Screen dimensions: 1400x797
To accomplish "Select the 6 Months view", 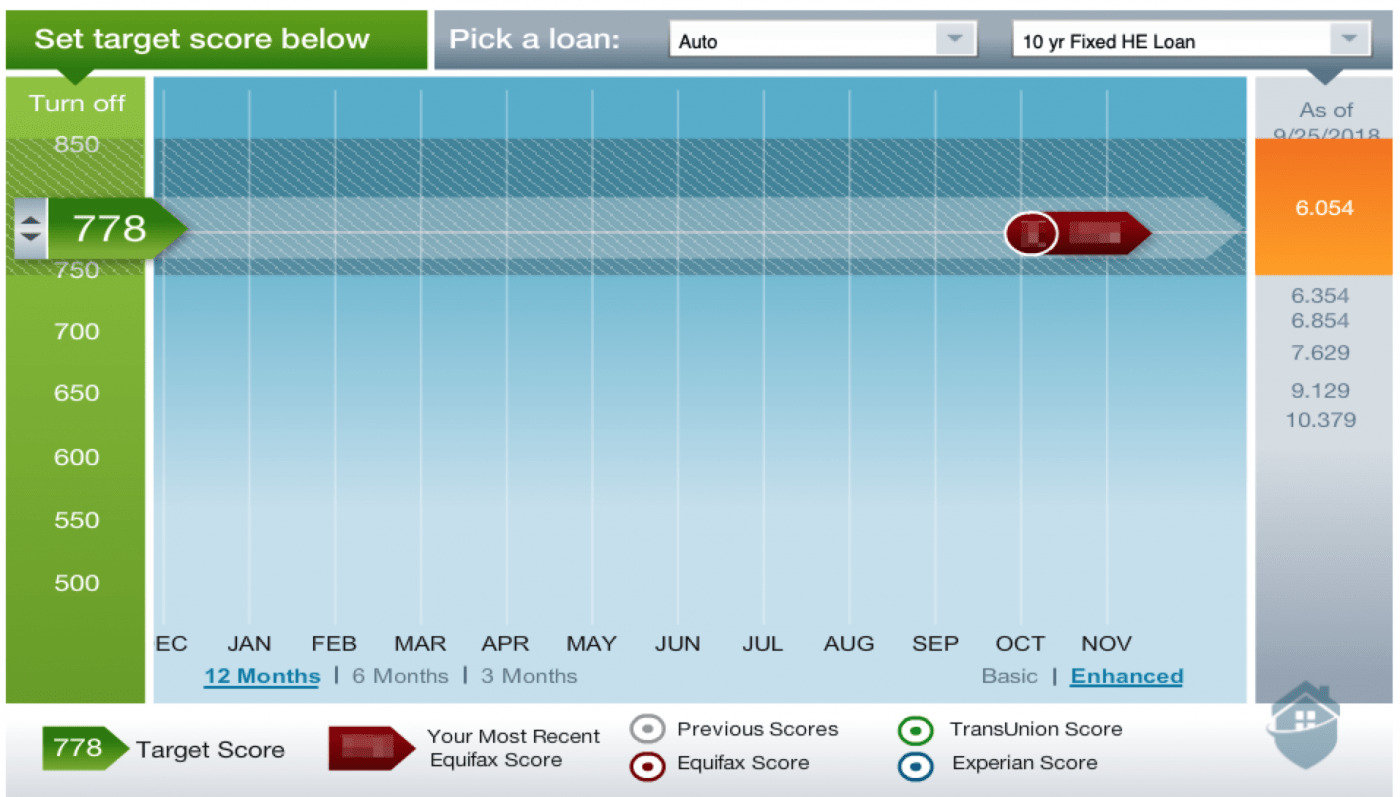I will (x=400, y=676).
